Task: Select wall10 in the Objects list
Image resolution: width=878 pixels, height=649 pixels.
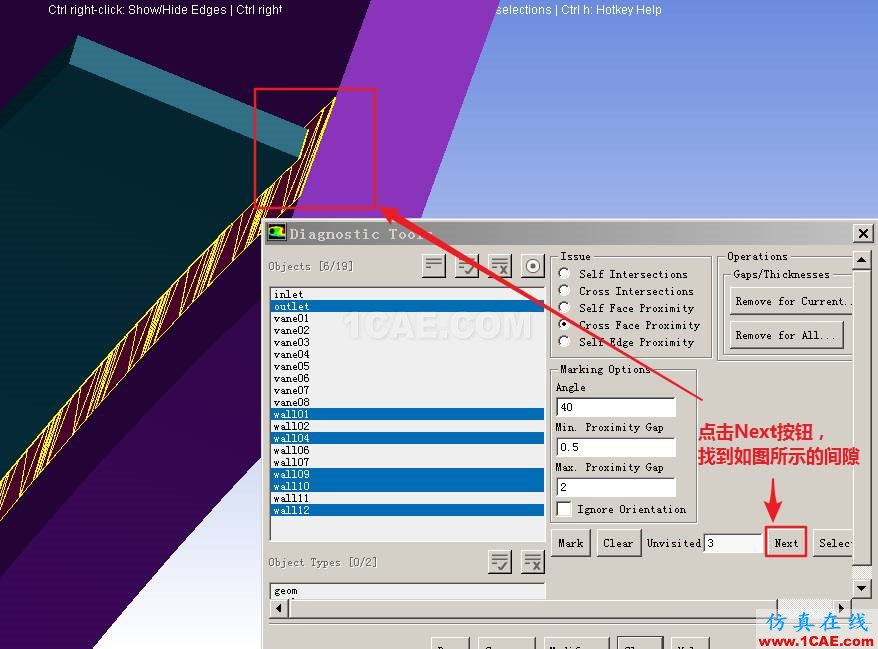Action: pyautogui.click(x=407, y=487)
